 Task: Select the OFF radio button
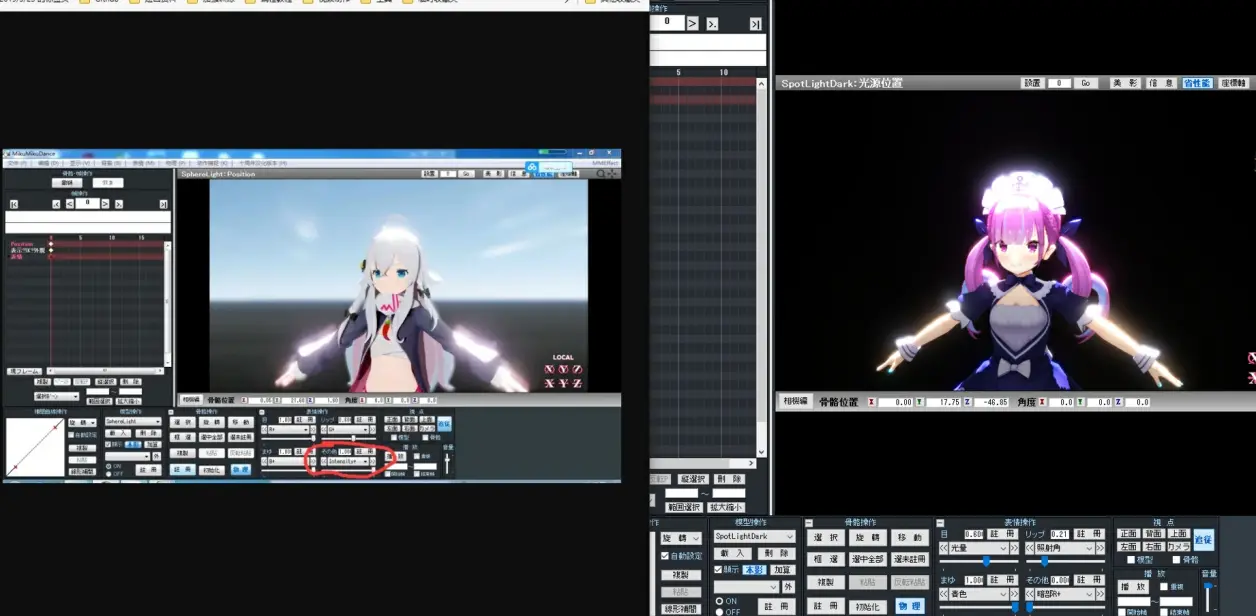pyautogui.click(x=719, y=611)
